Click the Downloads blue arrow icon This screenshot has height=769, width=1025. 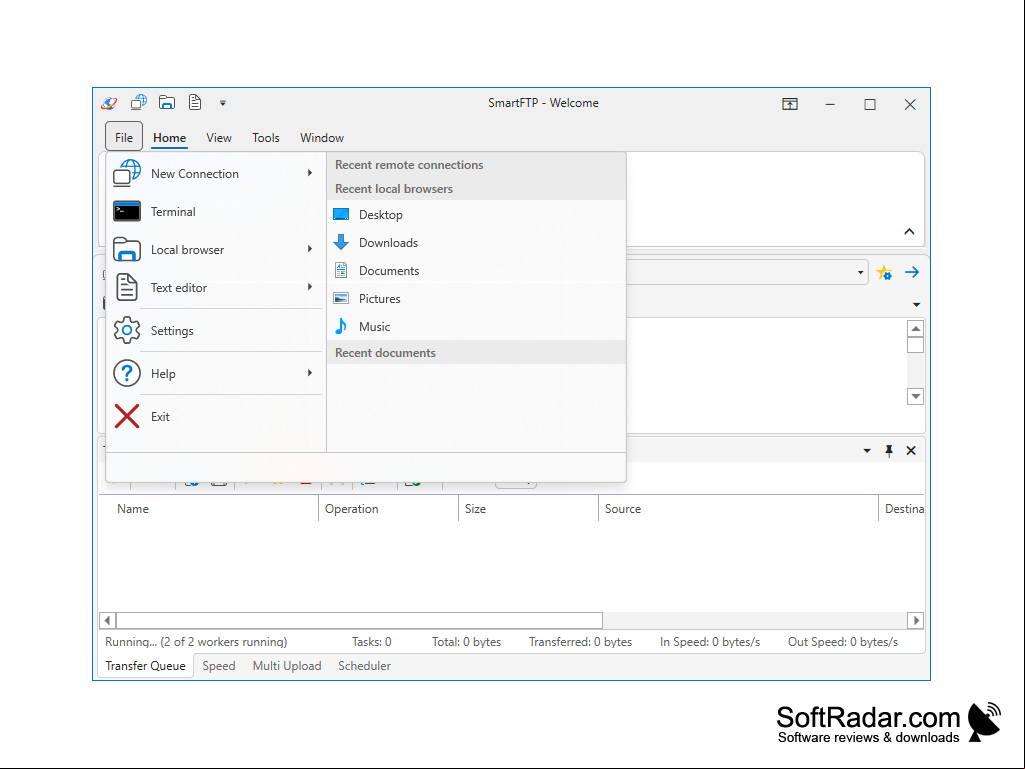pyautogui.click(x=341, y=243)
